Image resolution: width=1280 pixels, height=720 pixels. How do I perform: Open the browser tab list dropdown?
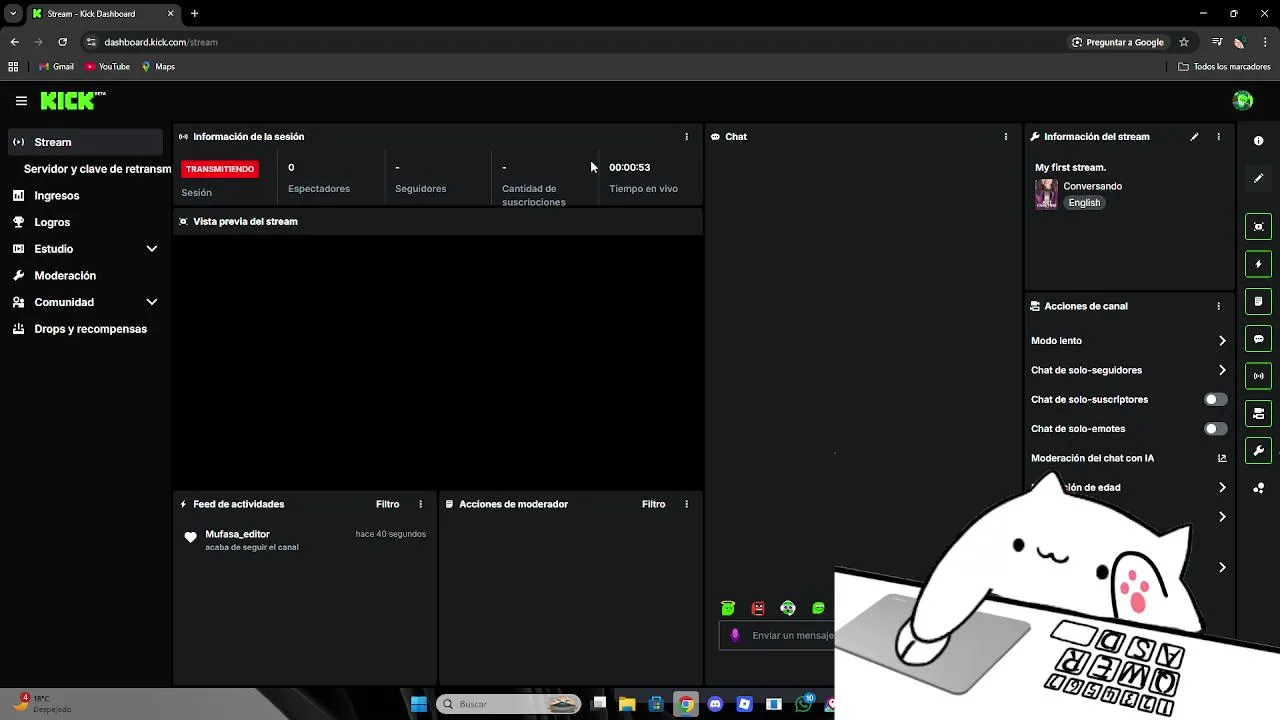(13, 14)
